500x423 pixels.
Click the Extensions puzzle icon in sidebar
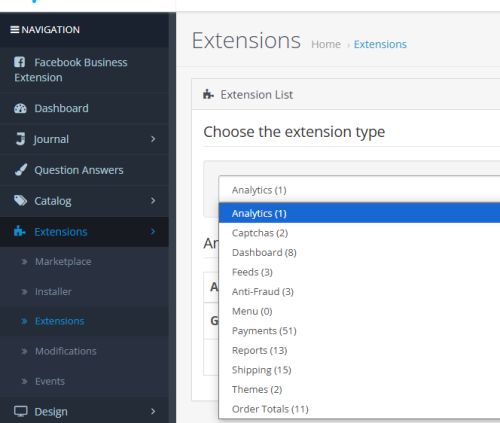tap(20, 231)
